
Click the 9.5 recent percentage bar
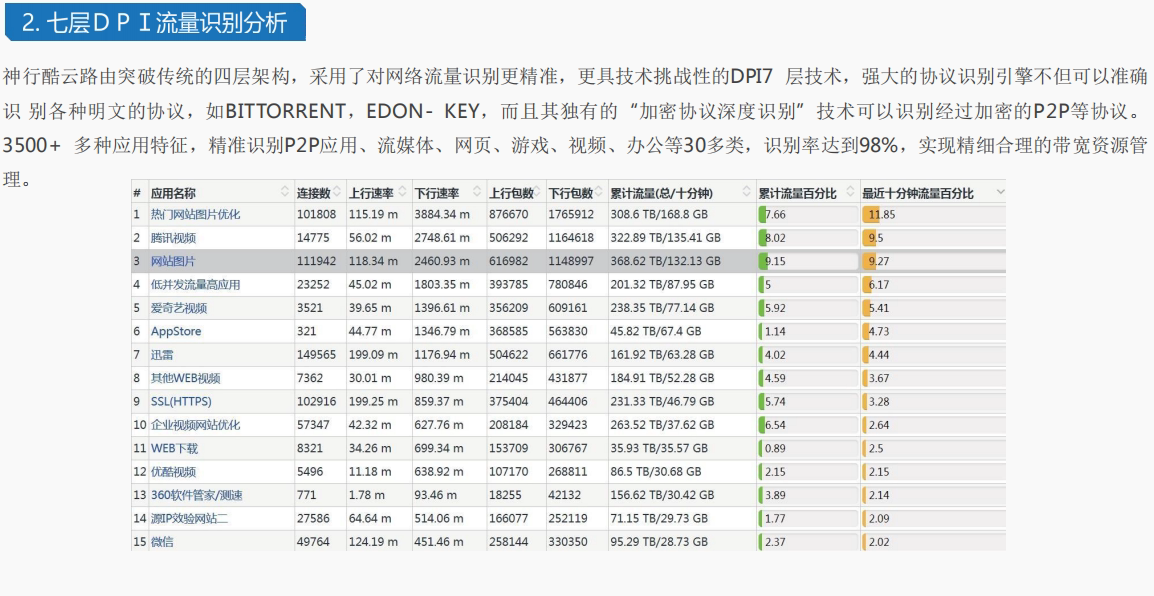coord(933,238)
